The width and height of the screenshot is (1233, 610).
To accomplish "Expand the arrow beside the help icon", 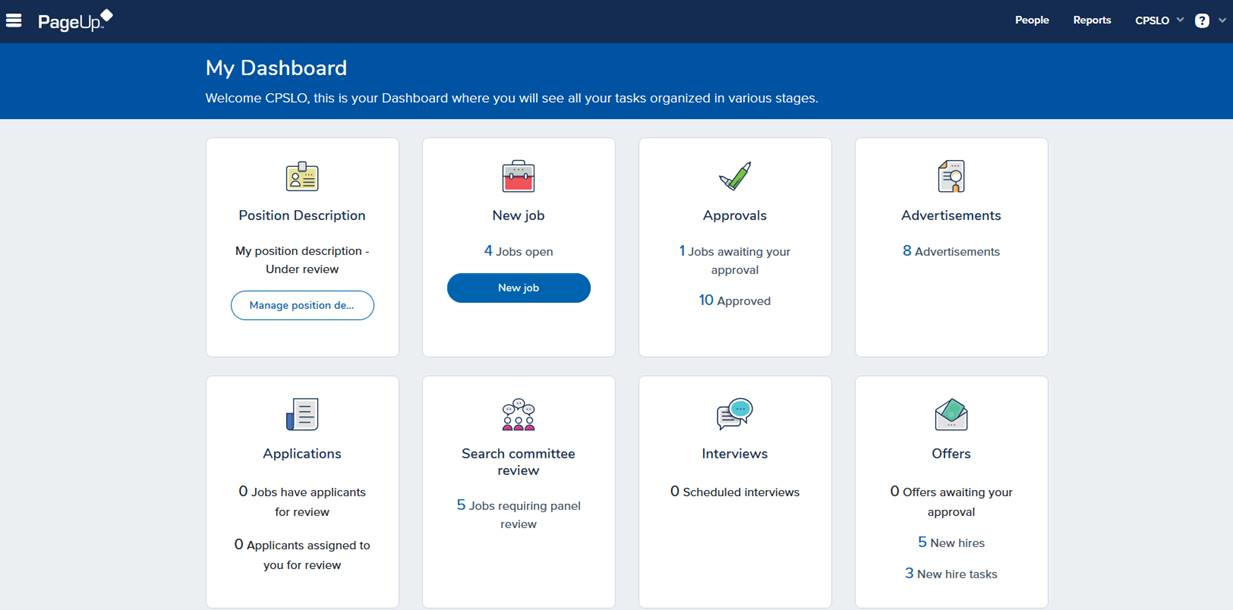I will [1222, 20].
